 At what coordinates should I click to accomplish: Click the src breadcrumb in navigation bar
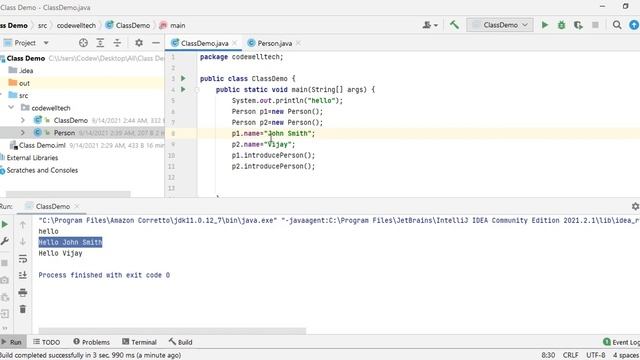point(42,25)
